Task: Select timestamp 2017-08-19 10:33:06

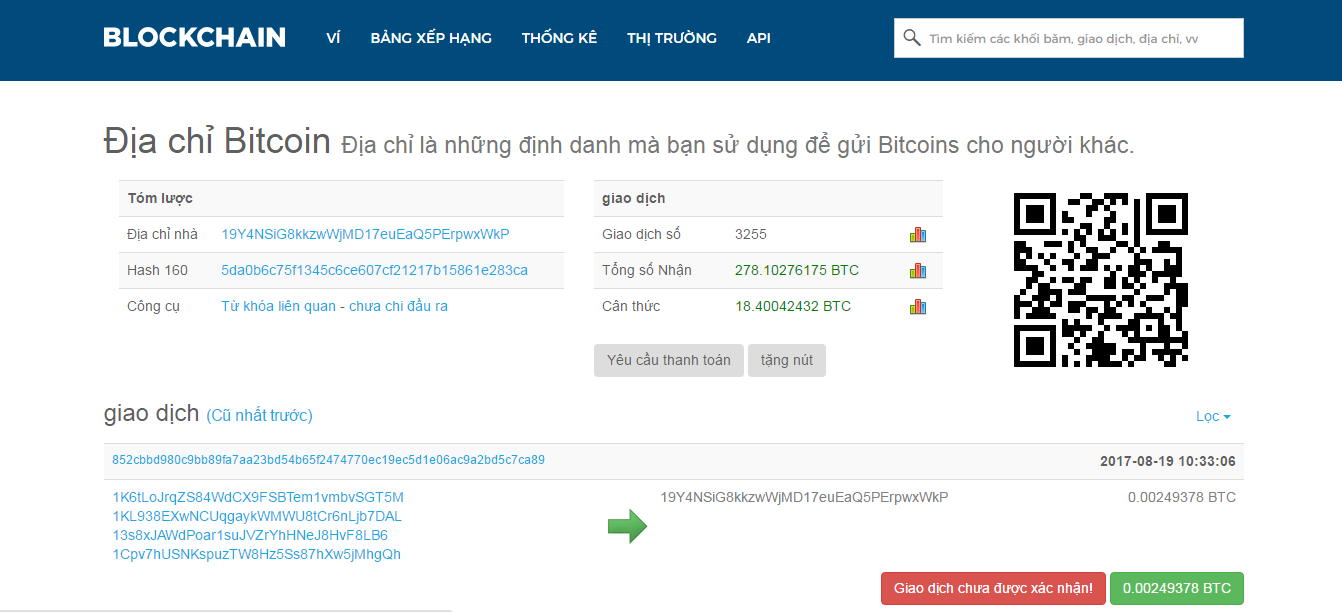Action: pyautogui.click(x=1168, y=461)
